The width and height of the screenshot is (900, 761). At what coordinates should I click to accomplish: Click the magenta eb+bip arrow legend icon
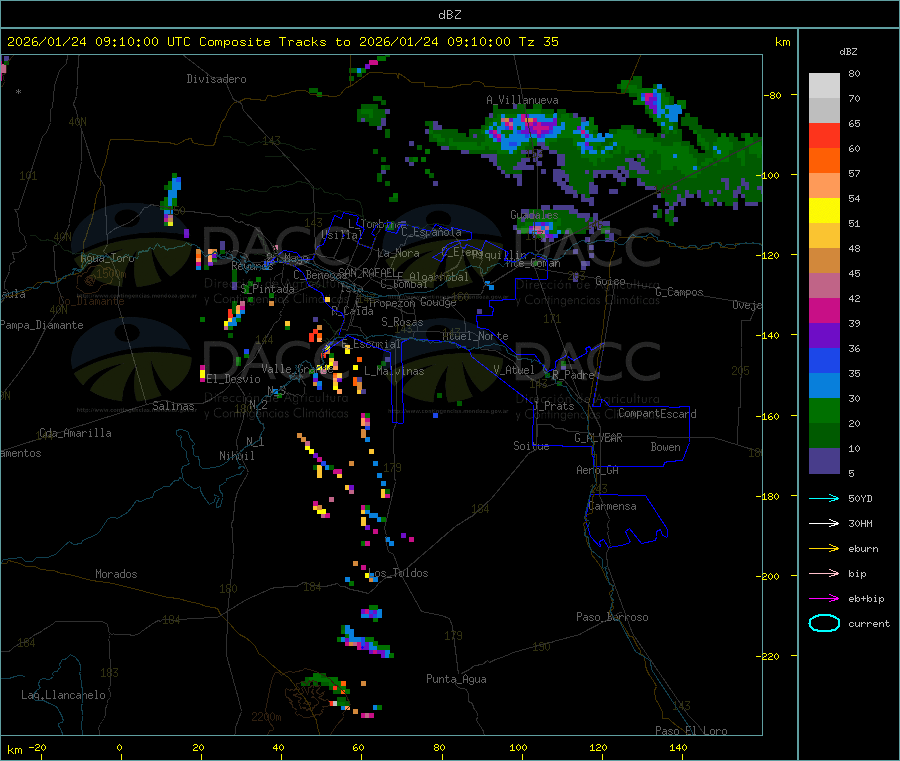[824, 599]
